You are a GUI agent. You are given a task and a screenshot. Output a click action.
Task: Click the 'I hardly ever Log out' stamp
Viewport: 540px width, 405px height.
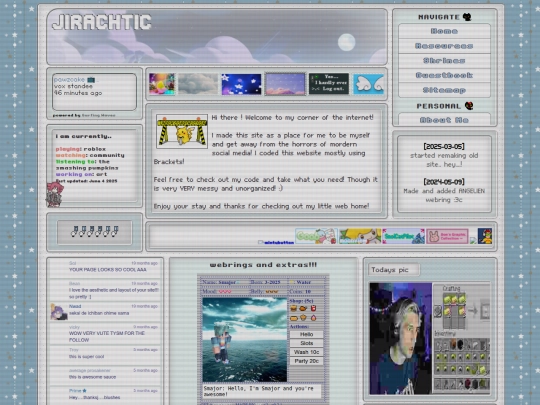tap(329, 84)
